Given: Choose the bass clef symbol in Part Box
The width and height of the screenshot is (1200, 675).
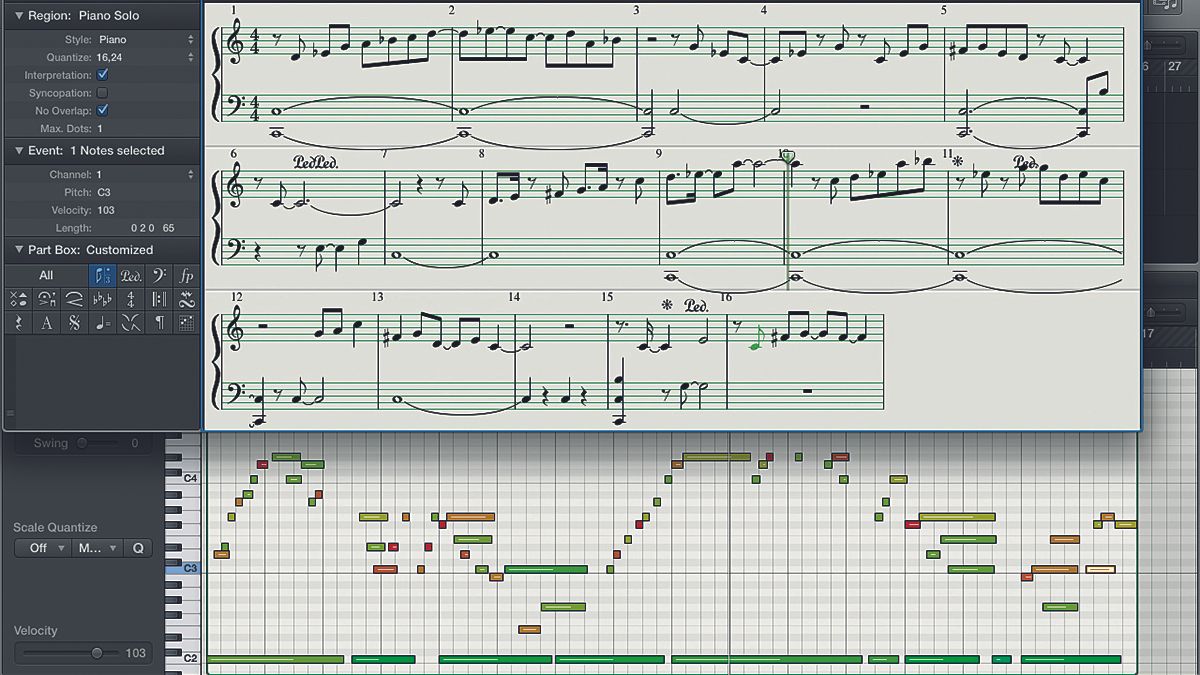Looking at the screenshot, I should pos(158,275).
